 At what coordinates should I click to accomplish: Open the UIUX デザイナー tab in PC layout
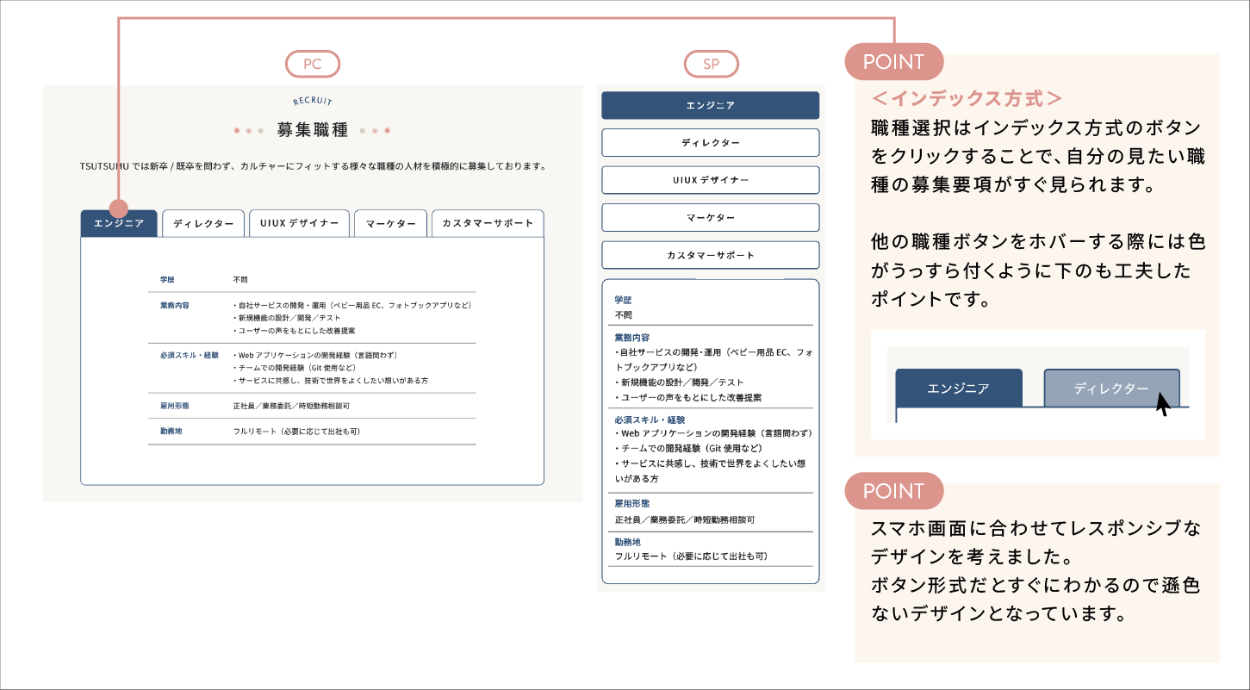coord(299,224)
